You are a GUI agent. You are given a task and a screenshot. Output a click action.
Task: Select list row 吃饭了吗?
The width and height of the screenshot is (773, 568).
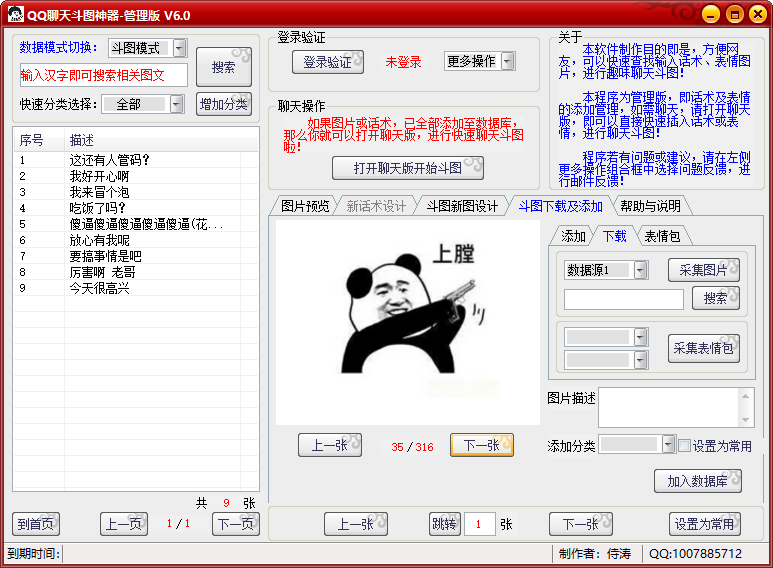(136, 208)
